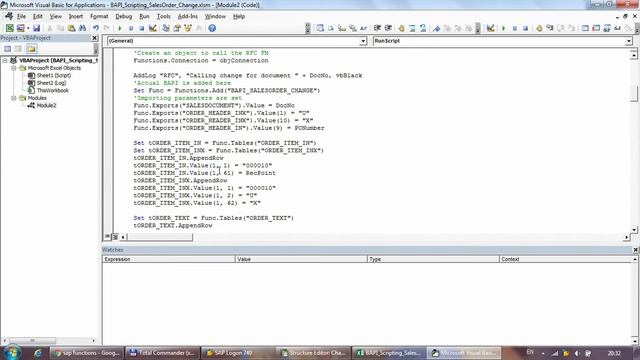
Task: Toggle Design Mode on the Standard toolbar
Action: click(152, 28)
